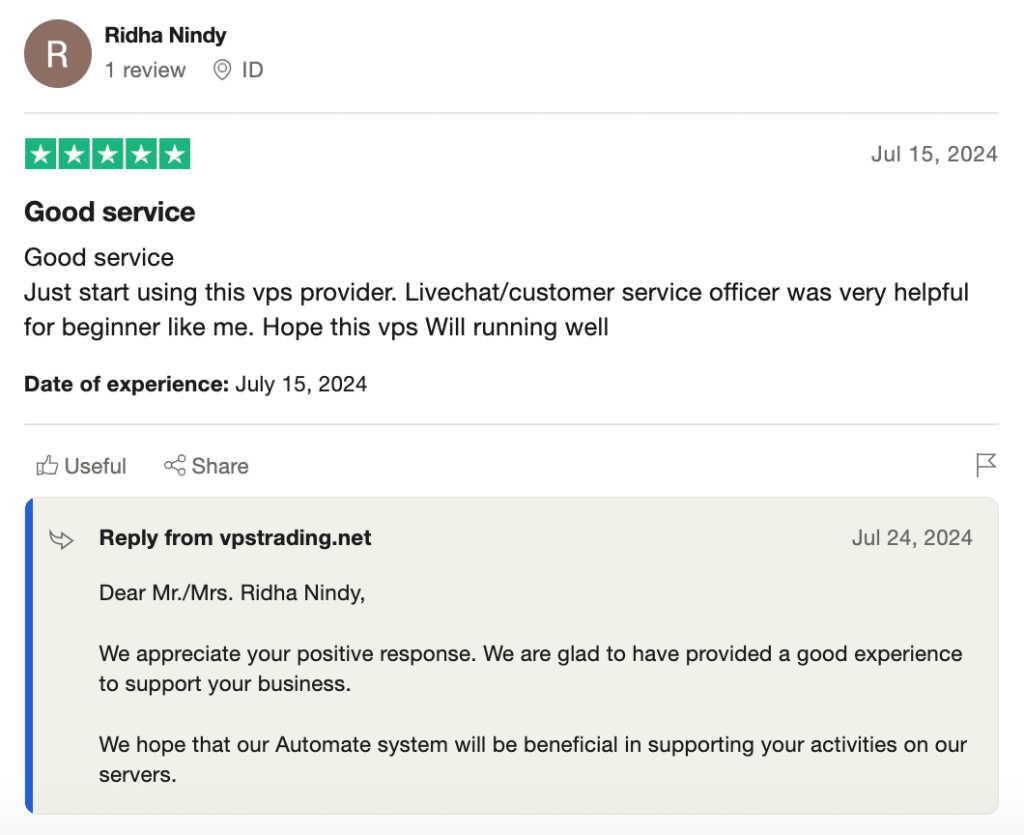Open the bold 'Good service' review title

coord(110,212)
